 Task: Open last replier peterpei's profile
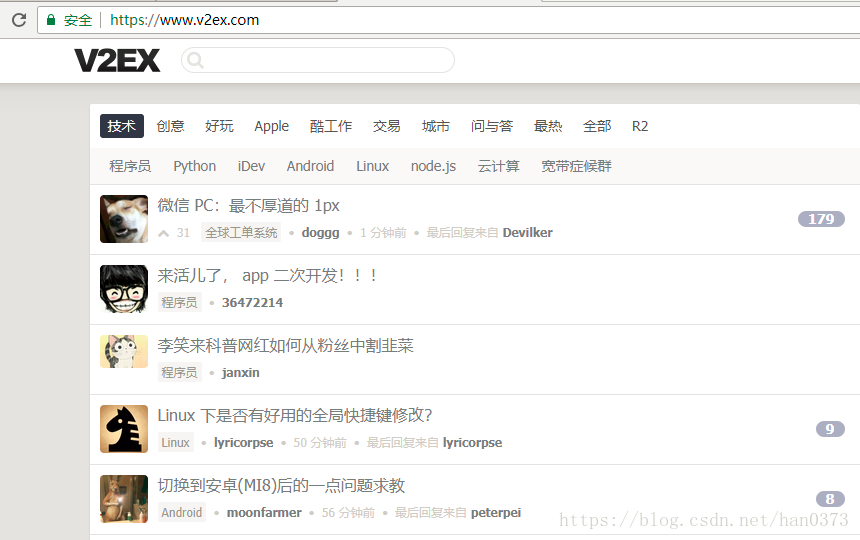(496, 513)
